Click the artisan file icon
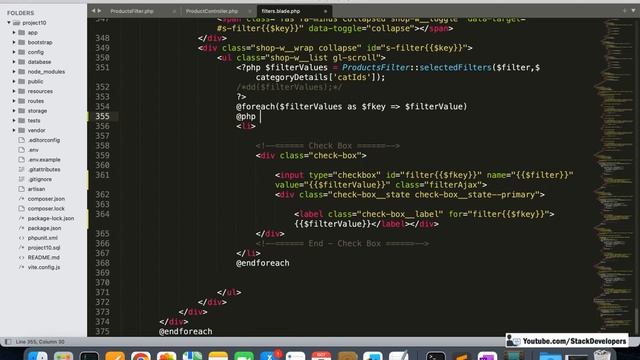 (x=22, y=189)
